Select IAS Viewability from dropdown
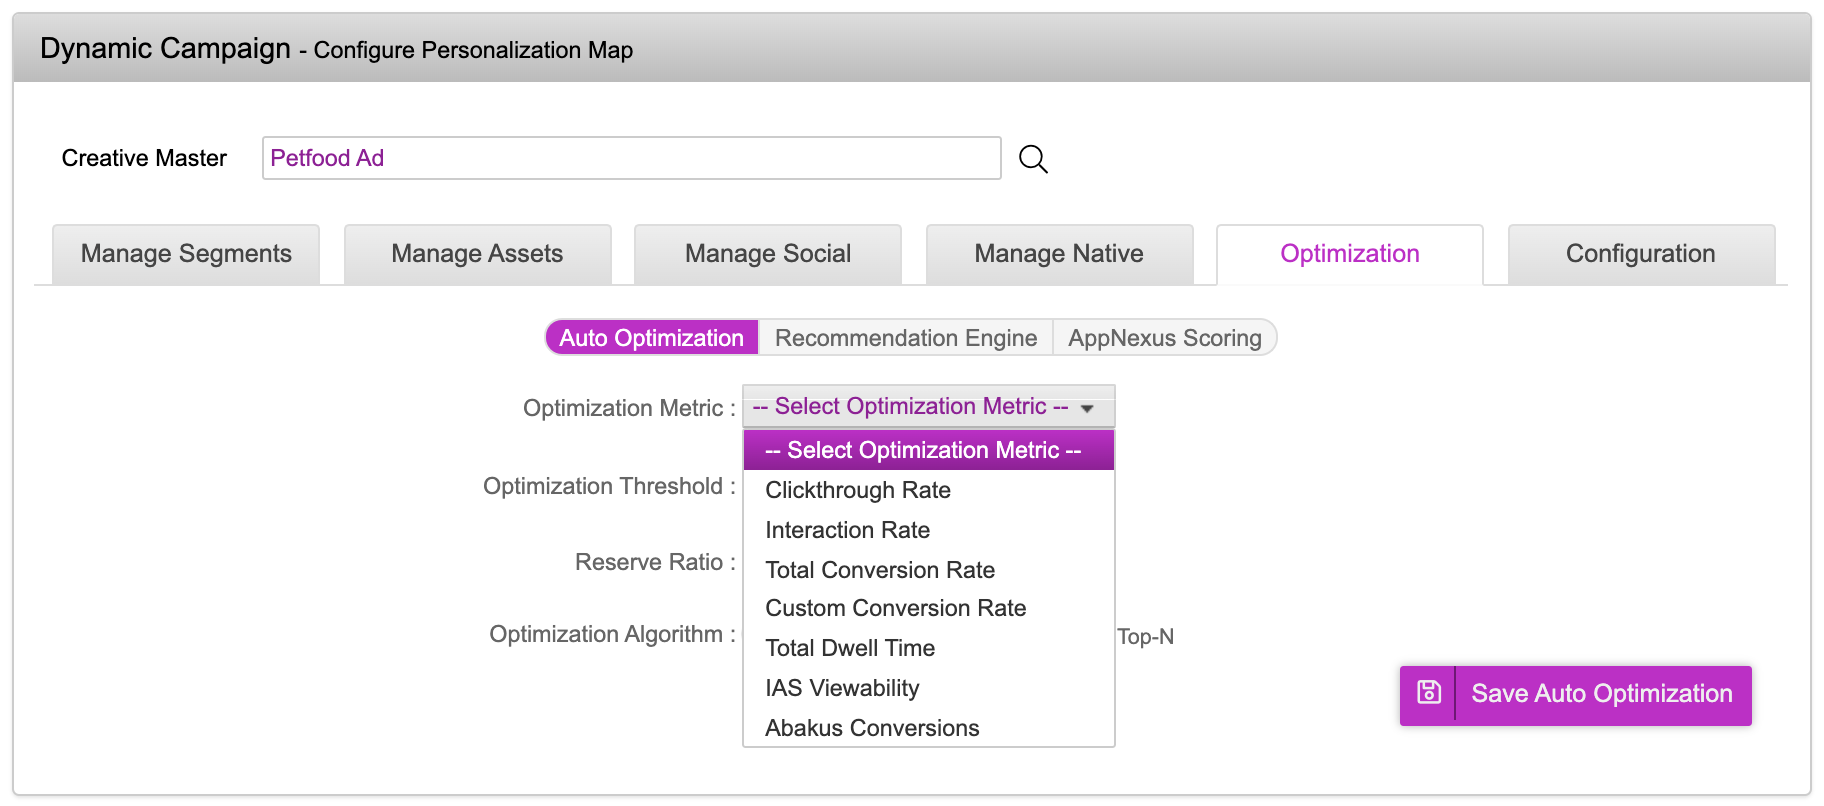Viewport: 1824px width, 806px height. pos(842,688)
